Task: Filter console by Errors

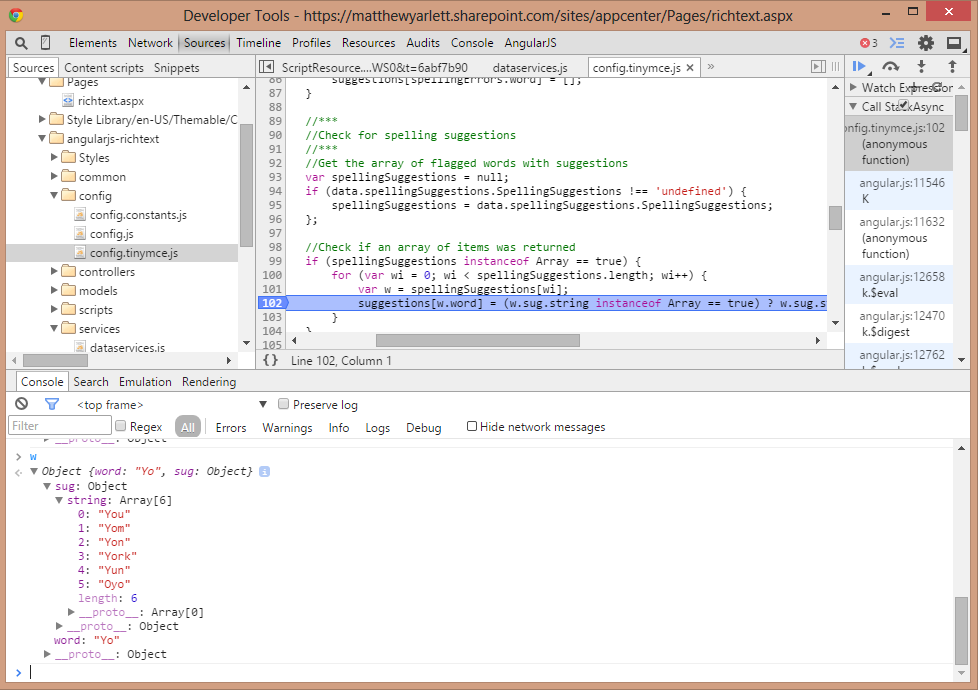Action: [230, 427]
